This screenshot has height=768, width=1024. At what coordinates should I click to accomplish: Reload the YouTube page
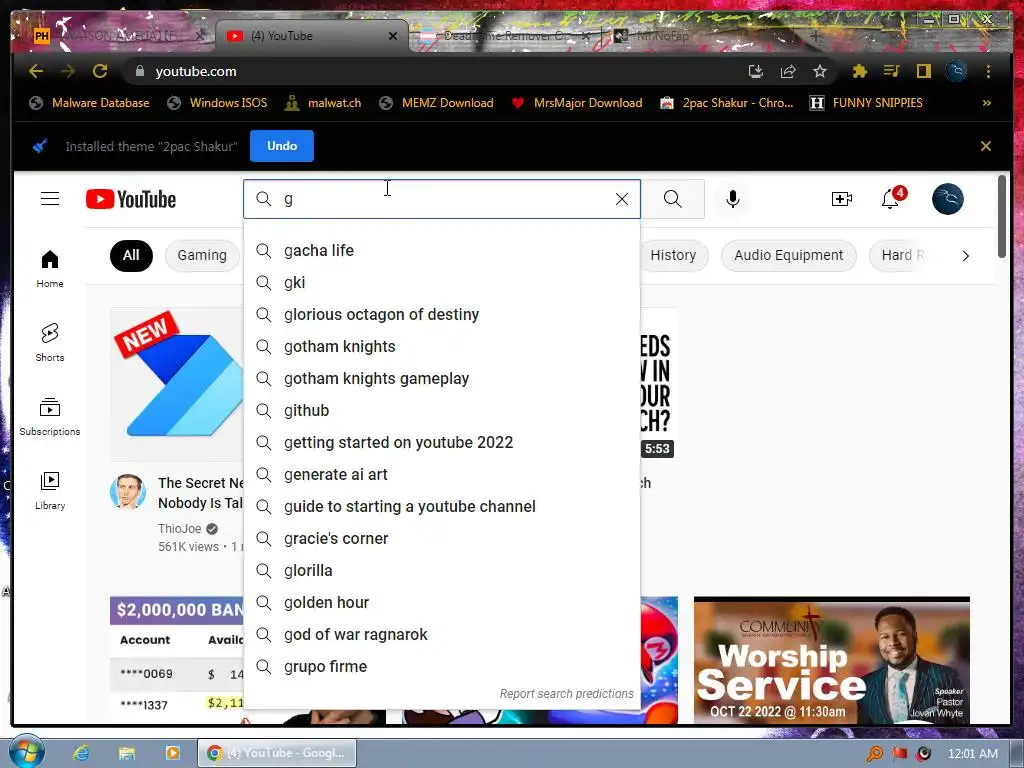click(100, 71)
